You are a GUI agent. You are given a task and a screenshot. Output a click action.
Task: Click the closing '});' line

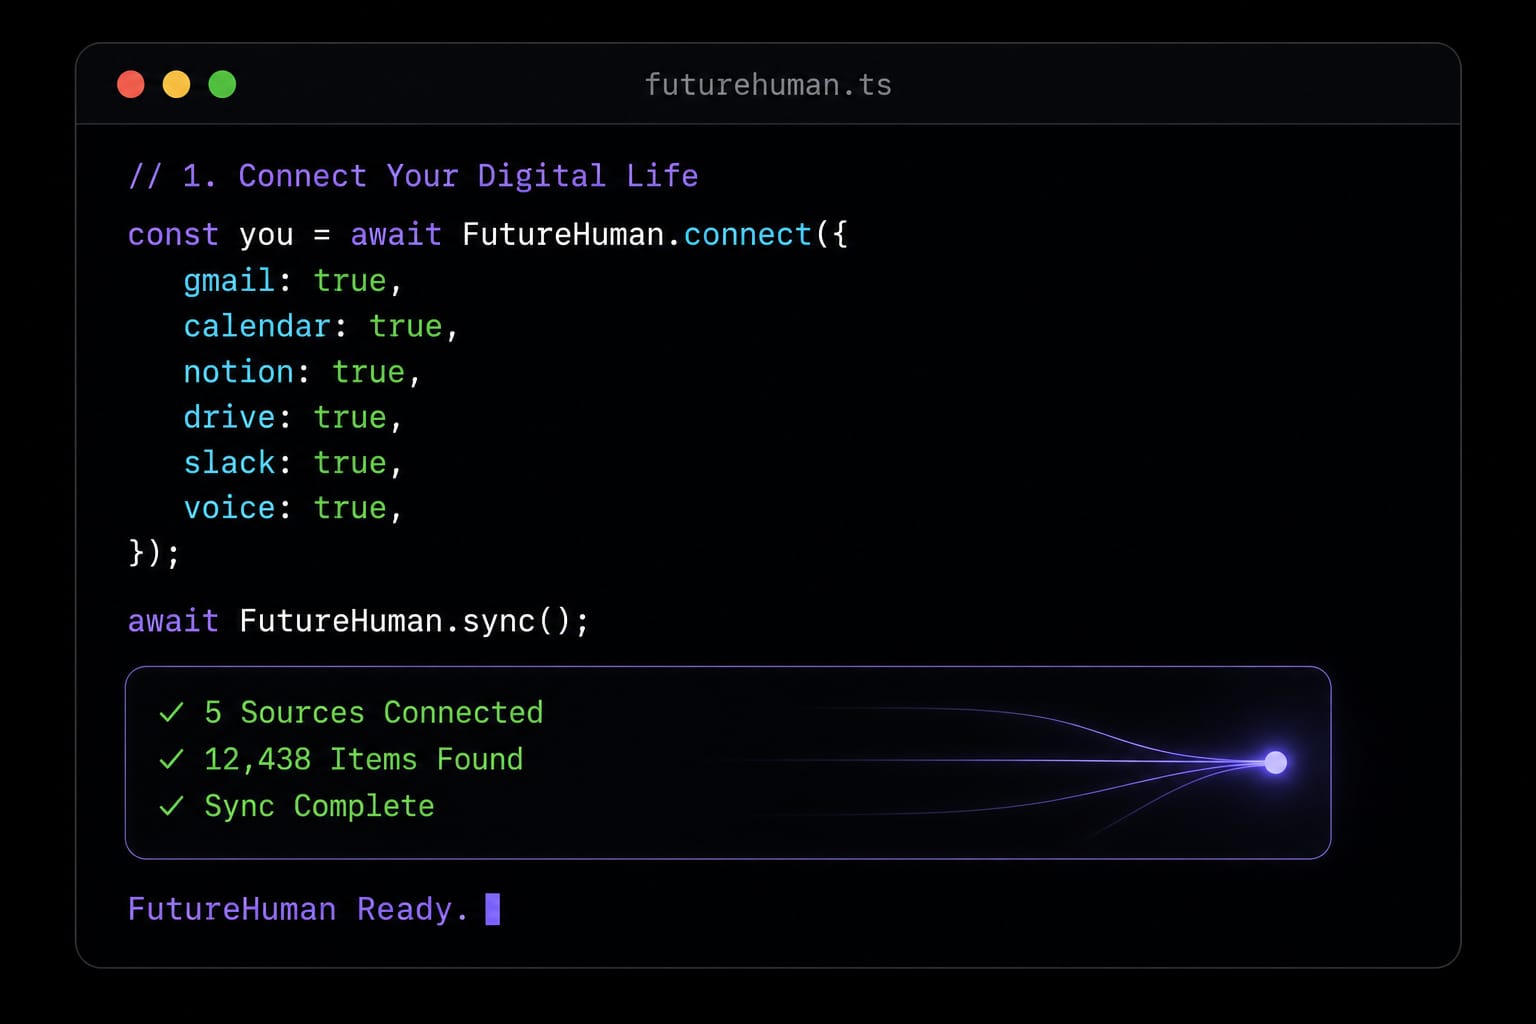[x=154, y=553]
